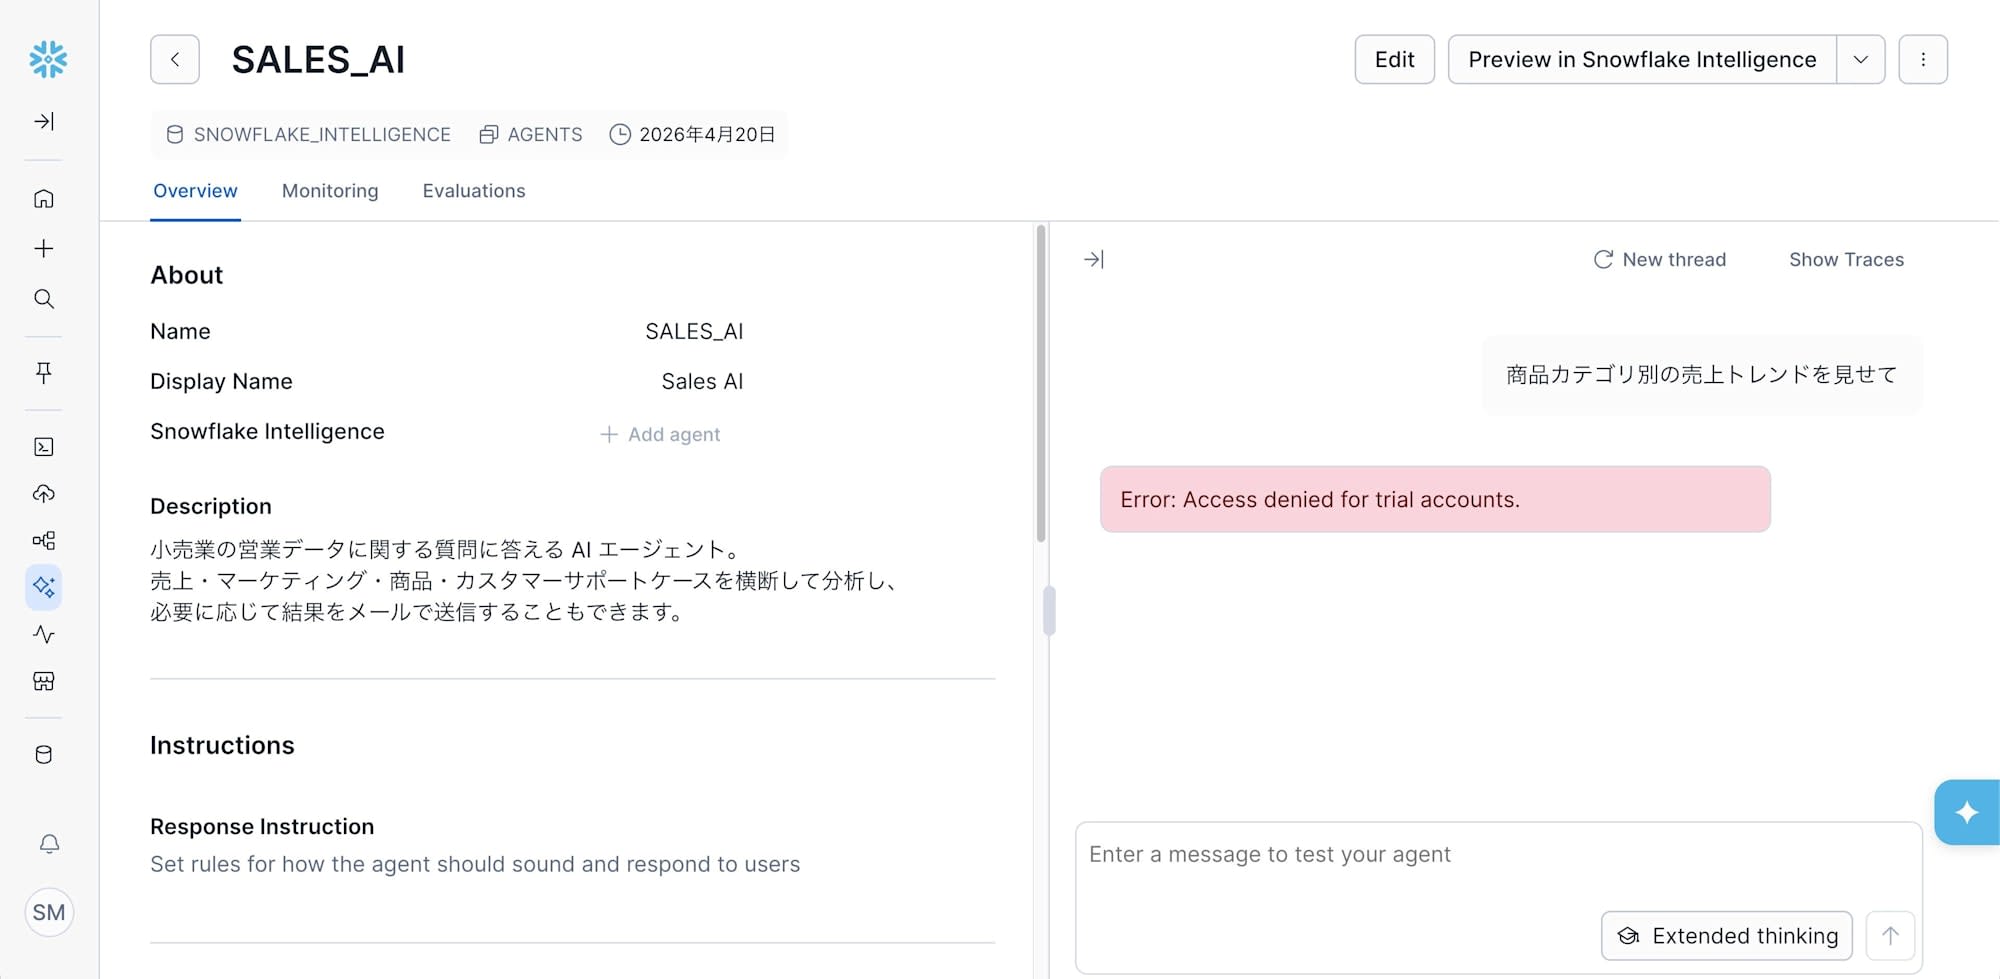Screen dimensions: 2000x979
Task: Click the Edit button
Action: tap(1395, 60)
